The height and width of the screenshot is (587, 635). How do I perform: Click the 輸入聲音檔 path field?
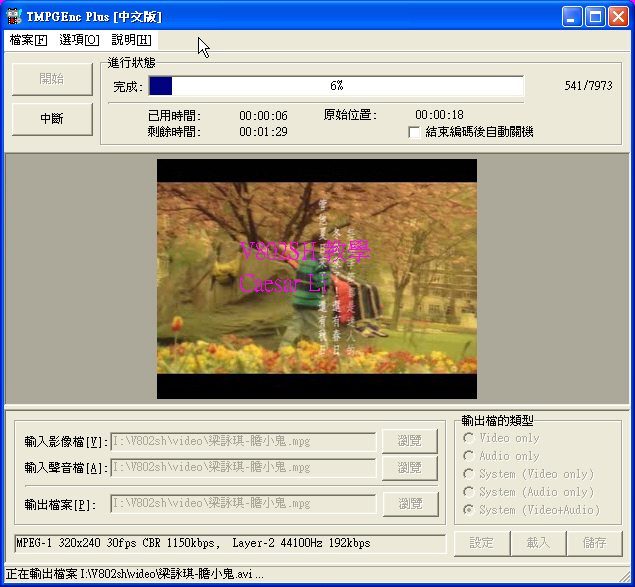[x=243, y=467]
